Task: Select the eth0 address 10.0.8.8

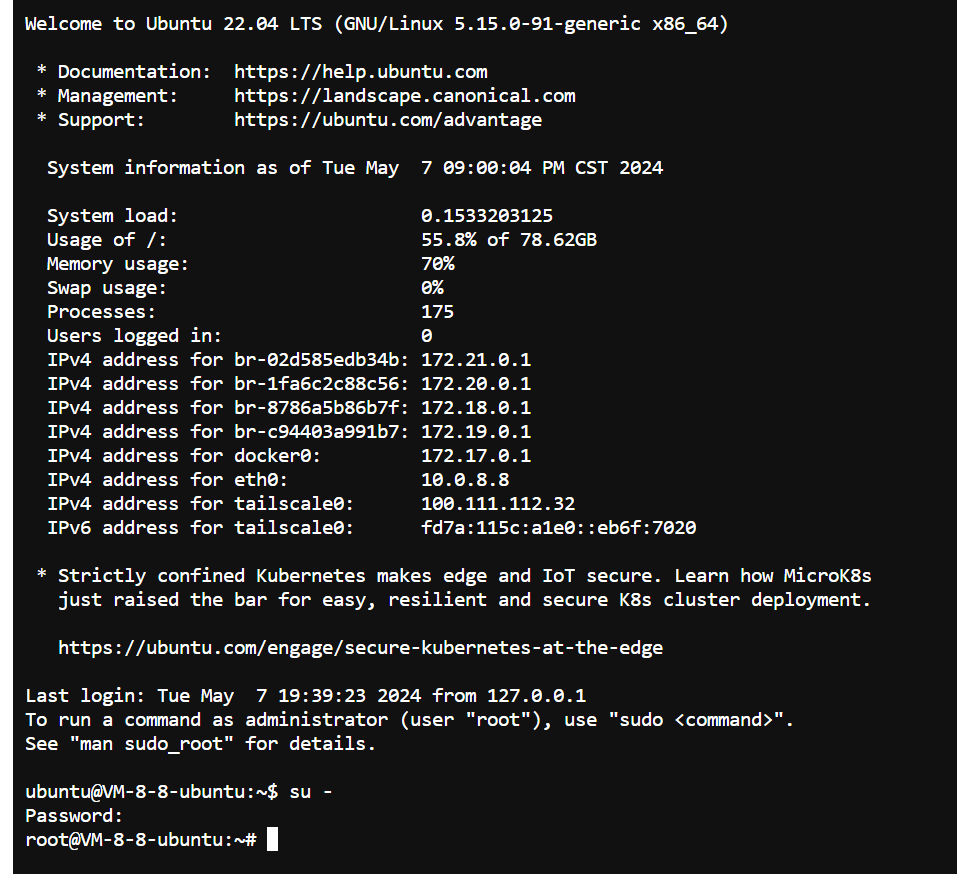Action: [464, 480]
